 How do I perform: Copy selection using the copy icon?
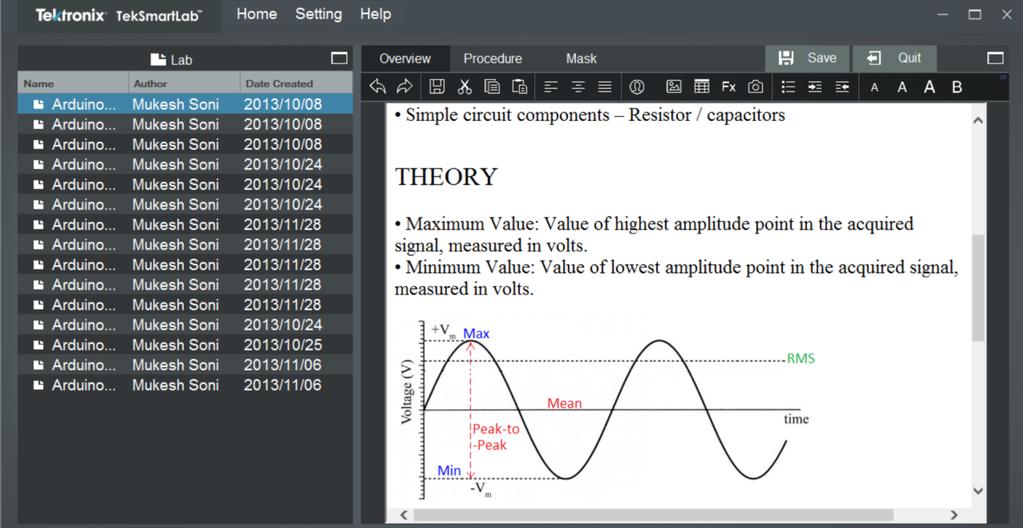pos(492,86)
